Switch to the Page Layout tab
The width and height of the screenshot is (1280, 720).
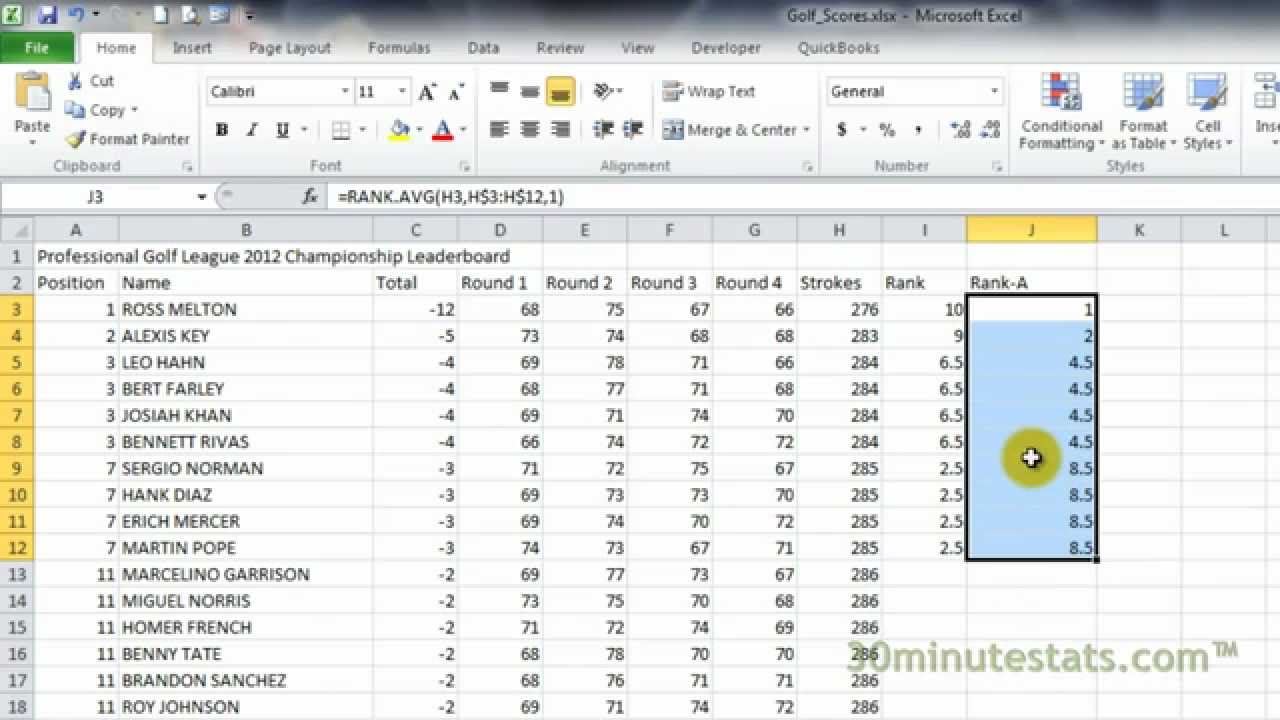pos(290,47)
